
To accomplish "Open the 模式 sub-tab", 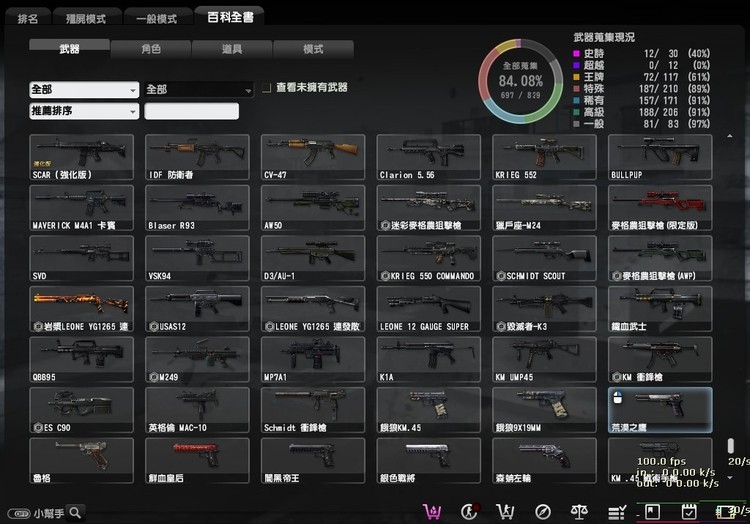I will click(313, 49).
